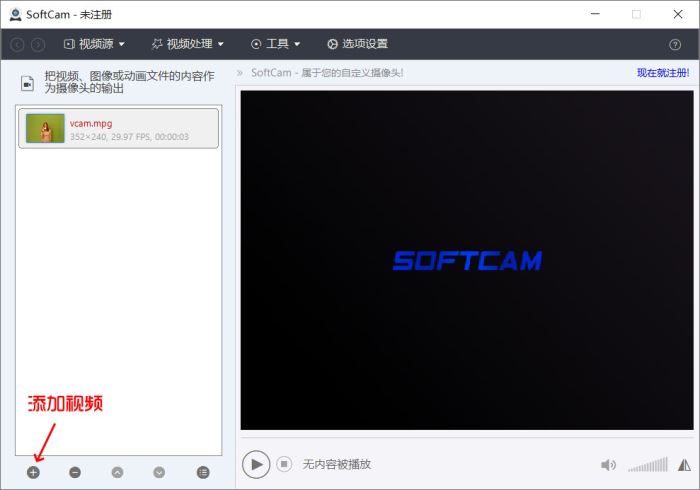
Task: Adjust the volume level bars
Action: (648, 465)
